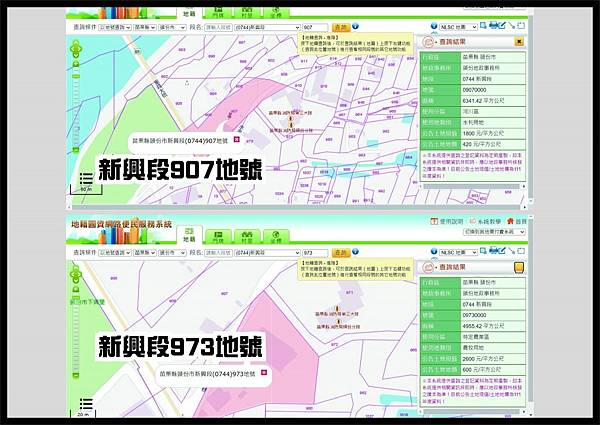This screenshot has height=425, width=600.
Task: Select the zoom-box tool in the upper toolbar
Action: pos(483,25)
